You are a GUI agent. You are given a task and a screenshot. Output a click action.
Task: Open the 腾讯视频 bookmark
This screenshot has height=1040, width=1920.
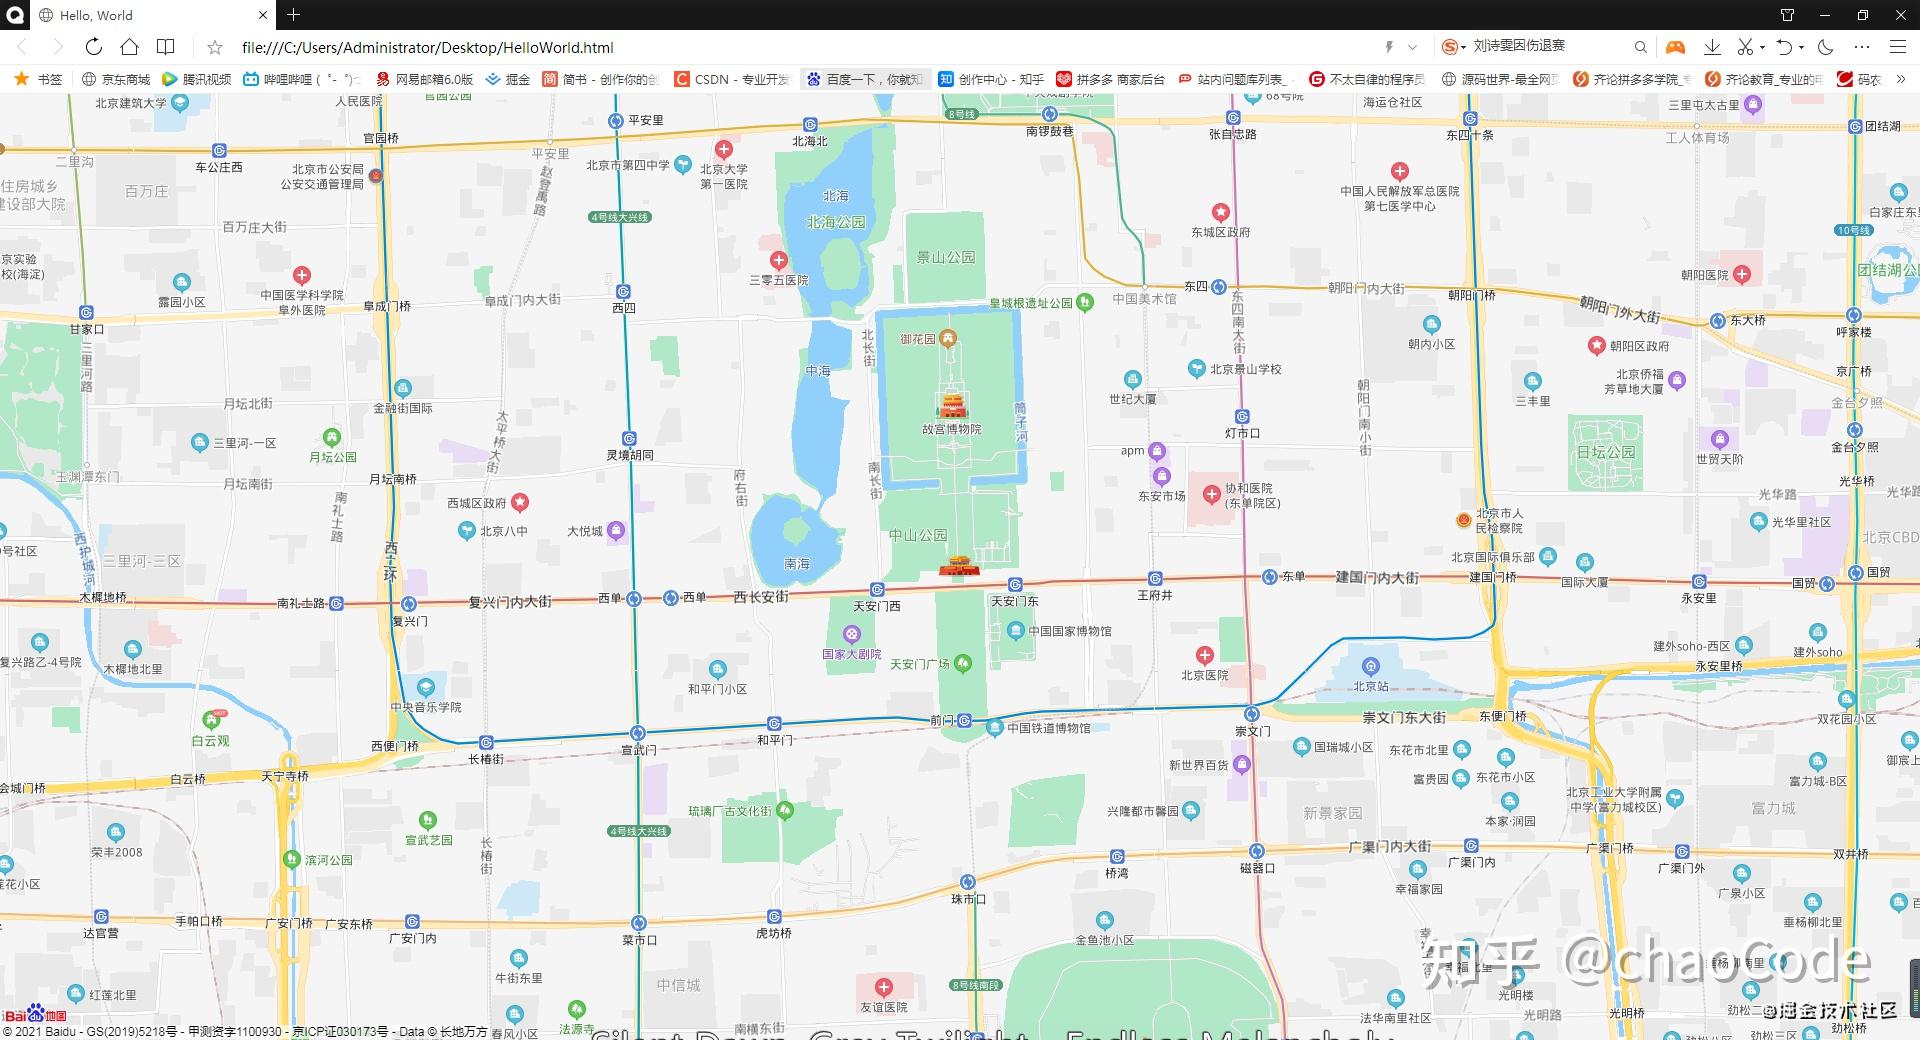coord(196,79)
